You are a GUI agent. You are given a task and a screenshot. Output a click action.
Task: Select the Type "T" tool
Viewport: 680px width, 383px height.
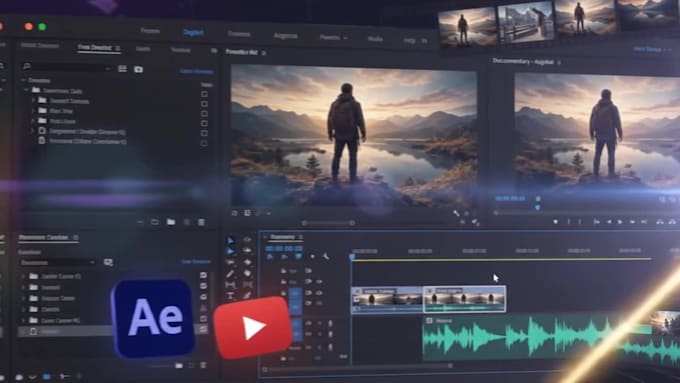click(x=230, y=296)
